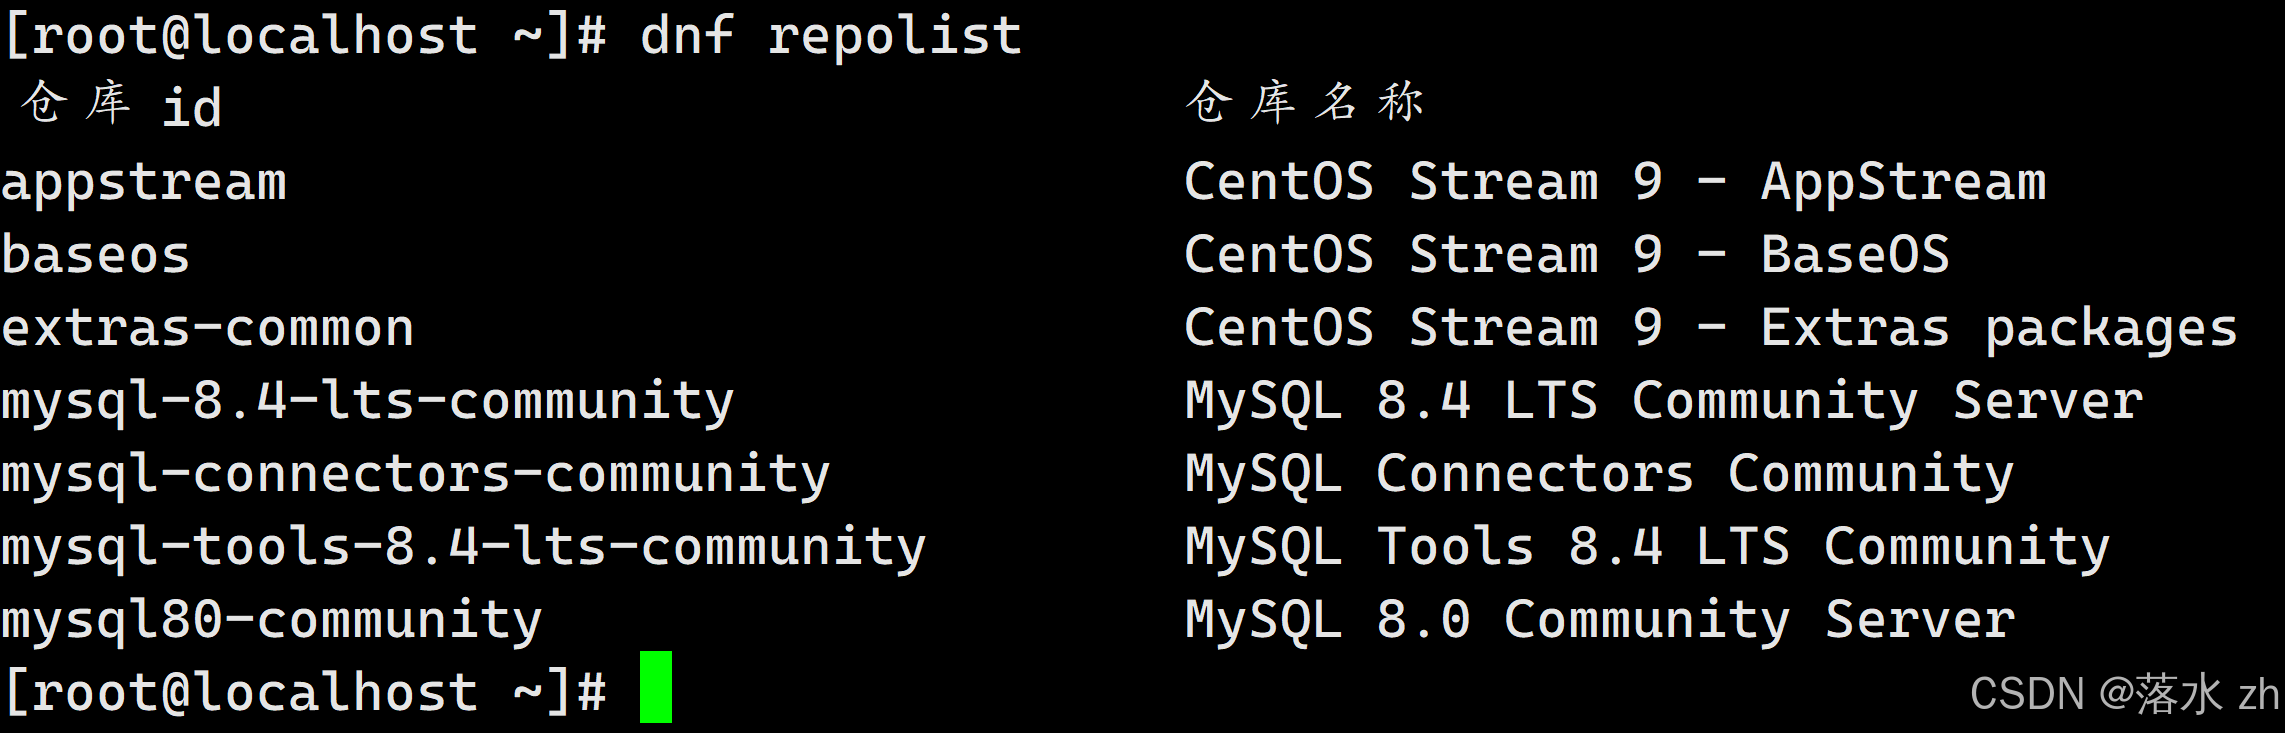2285x733 pixels.
Task: Click the green terminal cursor block
Action: (x=655, y=687)
